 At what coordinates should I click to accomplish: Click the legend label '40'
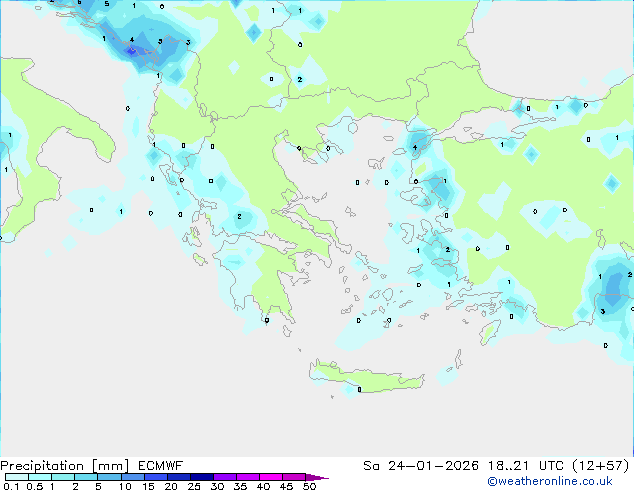coord(263,486)
